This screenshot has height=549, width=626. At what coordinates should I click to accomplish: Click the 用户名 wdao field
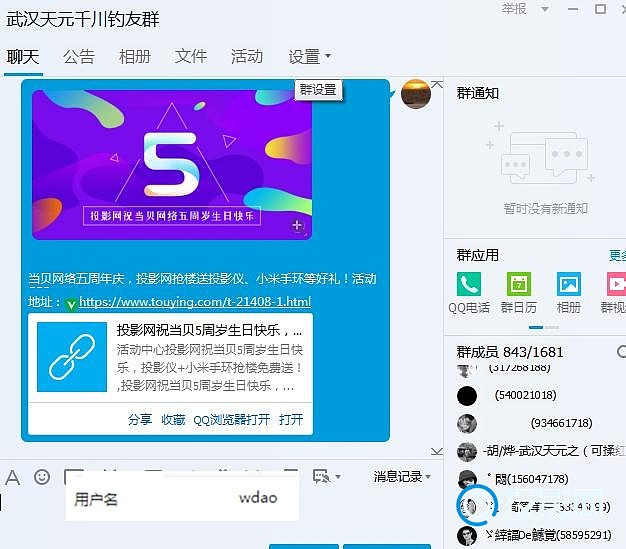click(x=182, y=498)
